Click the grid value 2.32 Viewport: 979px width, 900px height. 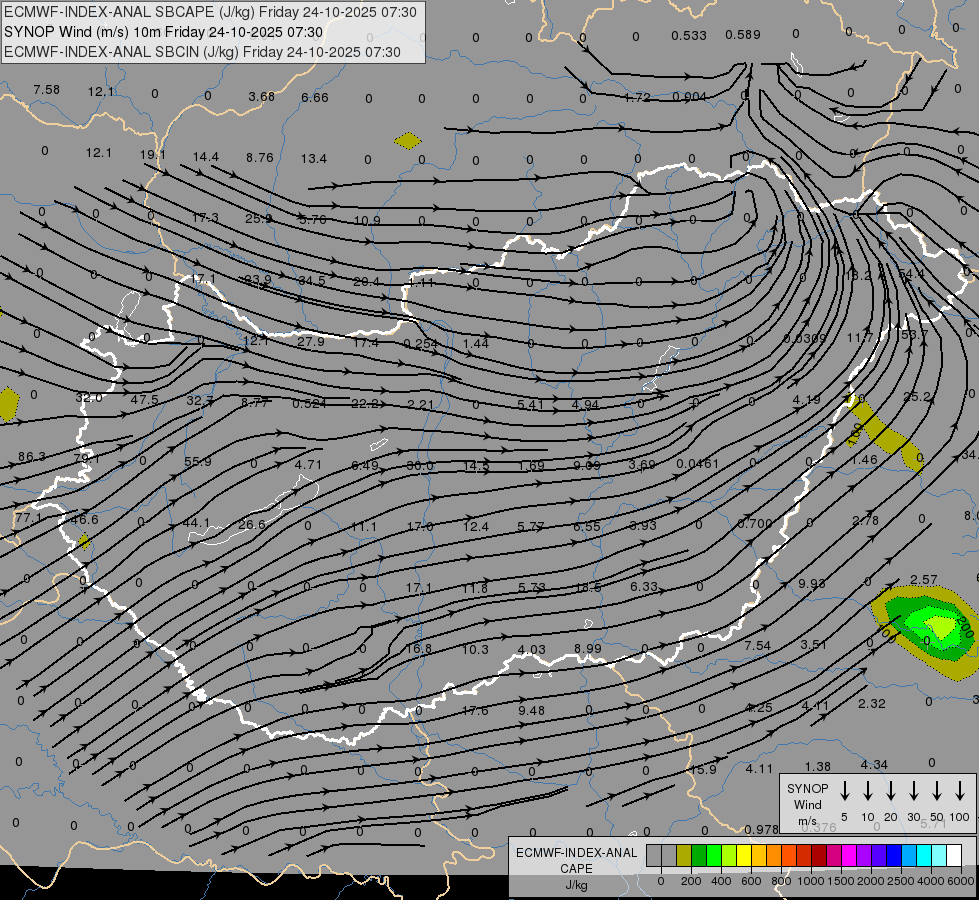872,703
